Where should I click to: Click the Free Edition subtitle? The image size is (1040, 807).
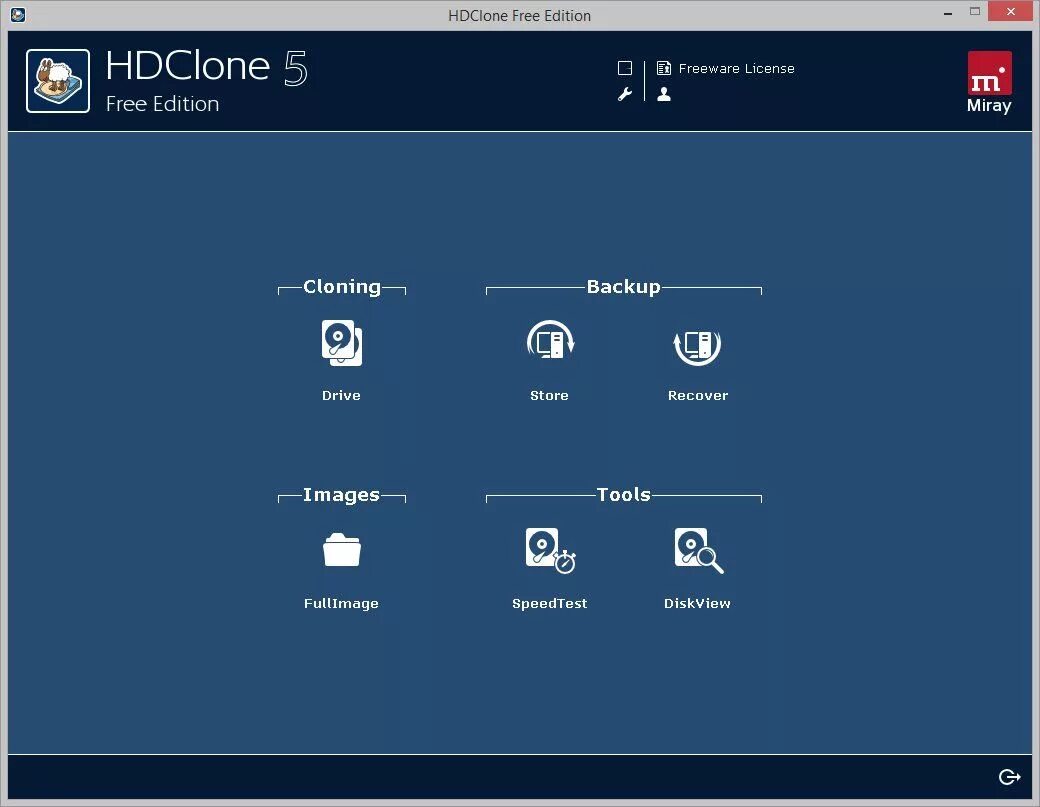click(x=162, y=104)
